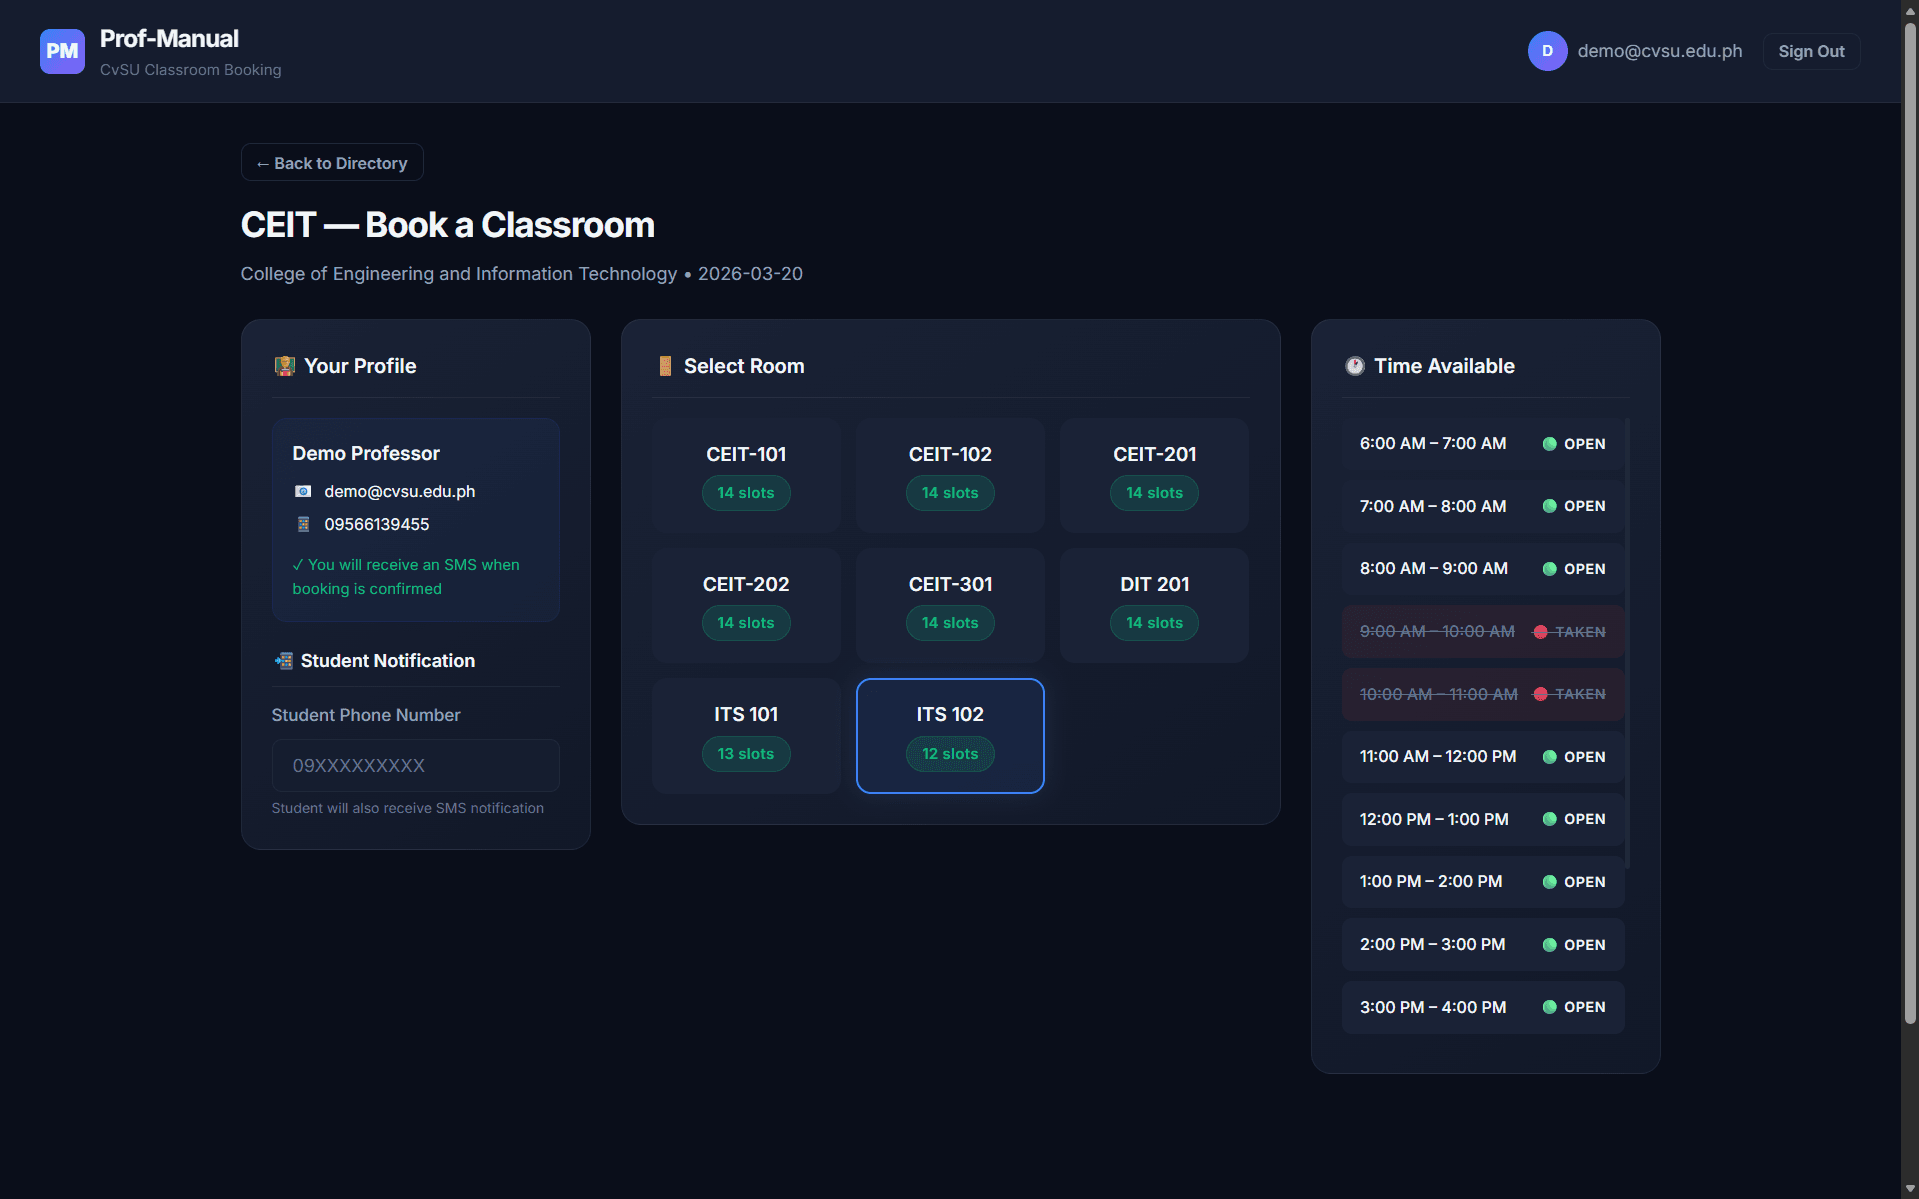Click the Prof-Manual title link

pos(169,39)
